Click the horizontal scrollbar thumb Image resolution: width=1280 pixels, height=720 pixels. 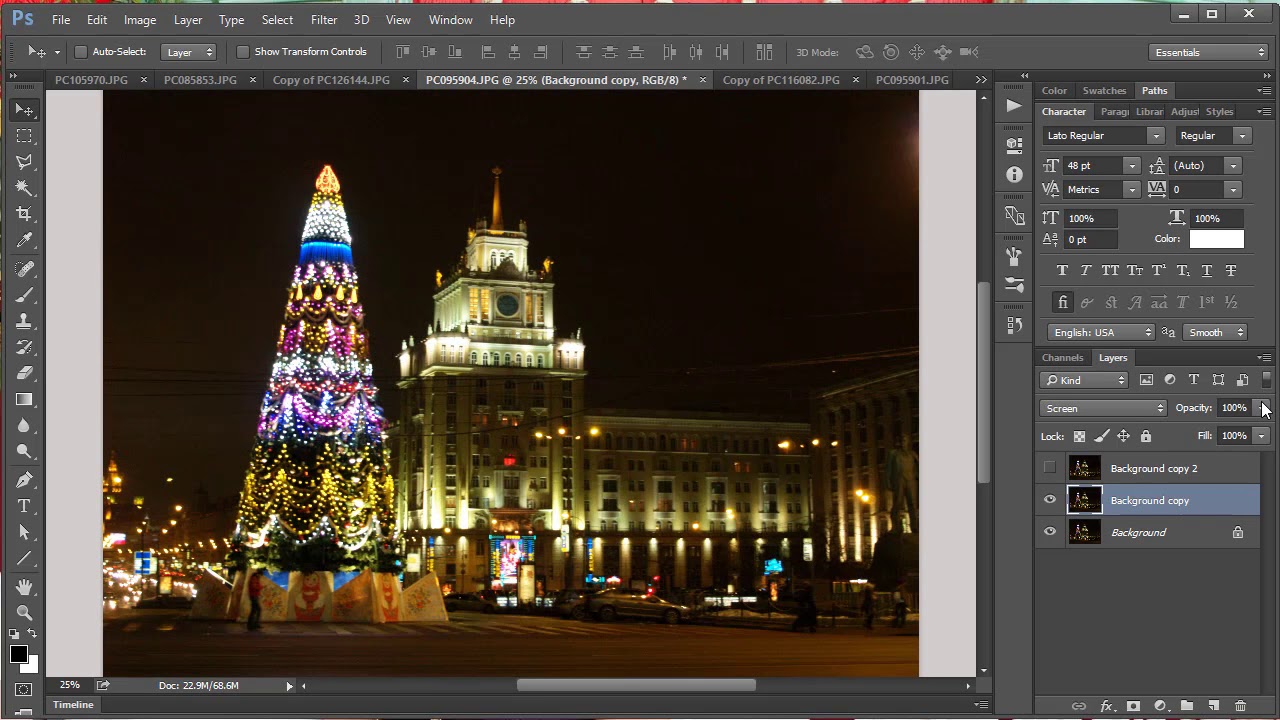click(x=636, y=685)
